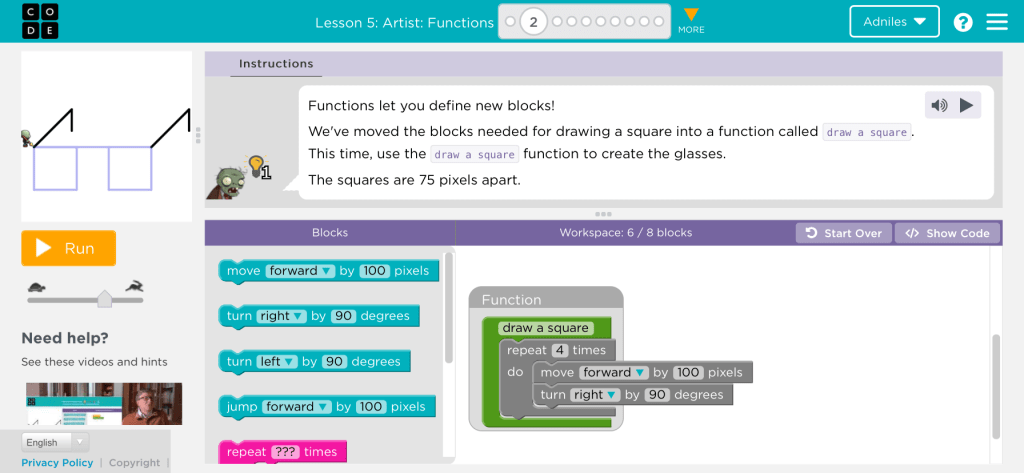Click the orange MORE arrow icon
The image size is (1024, 473).
pos(691,15)
